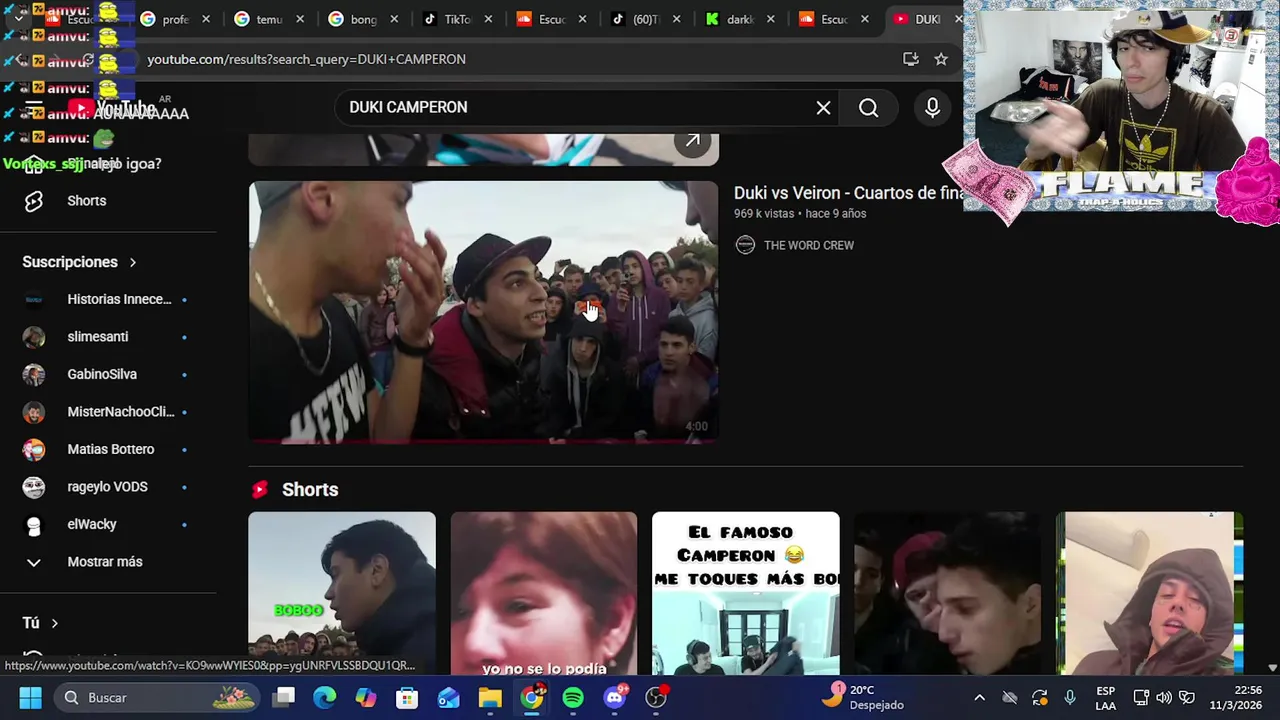The height and width of the screenshot is (720, 1280).
Task: Switch to the bong tab
Action: tap(362, 19)
